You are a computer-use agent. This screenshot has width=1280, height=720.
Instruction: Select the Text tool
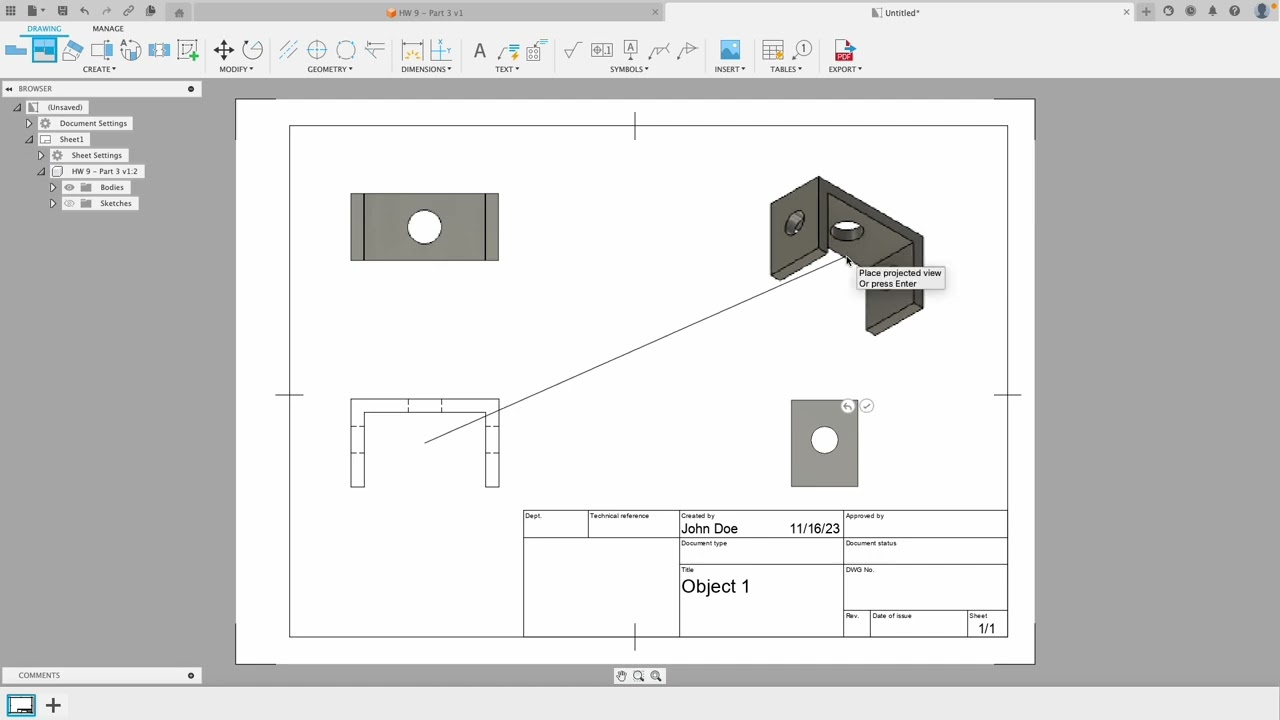(479, 50)
